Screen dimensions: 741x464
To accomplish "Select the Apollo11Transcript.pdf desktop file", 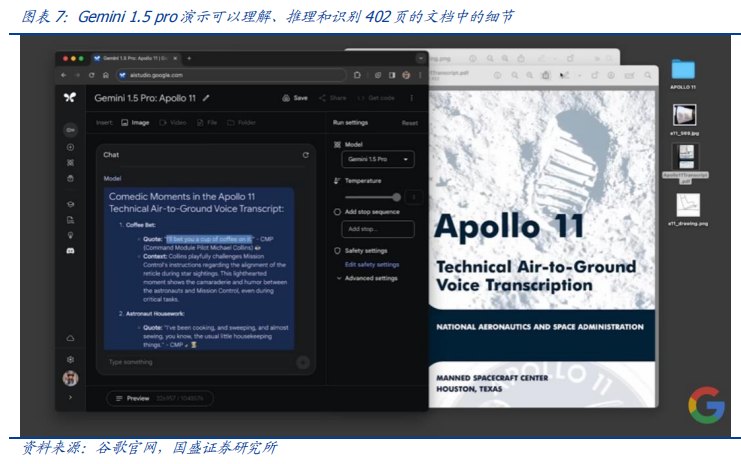I will [x=685, y=164].
